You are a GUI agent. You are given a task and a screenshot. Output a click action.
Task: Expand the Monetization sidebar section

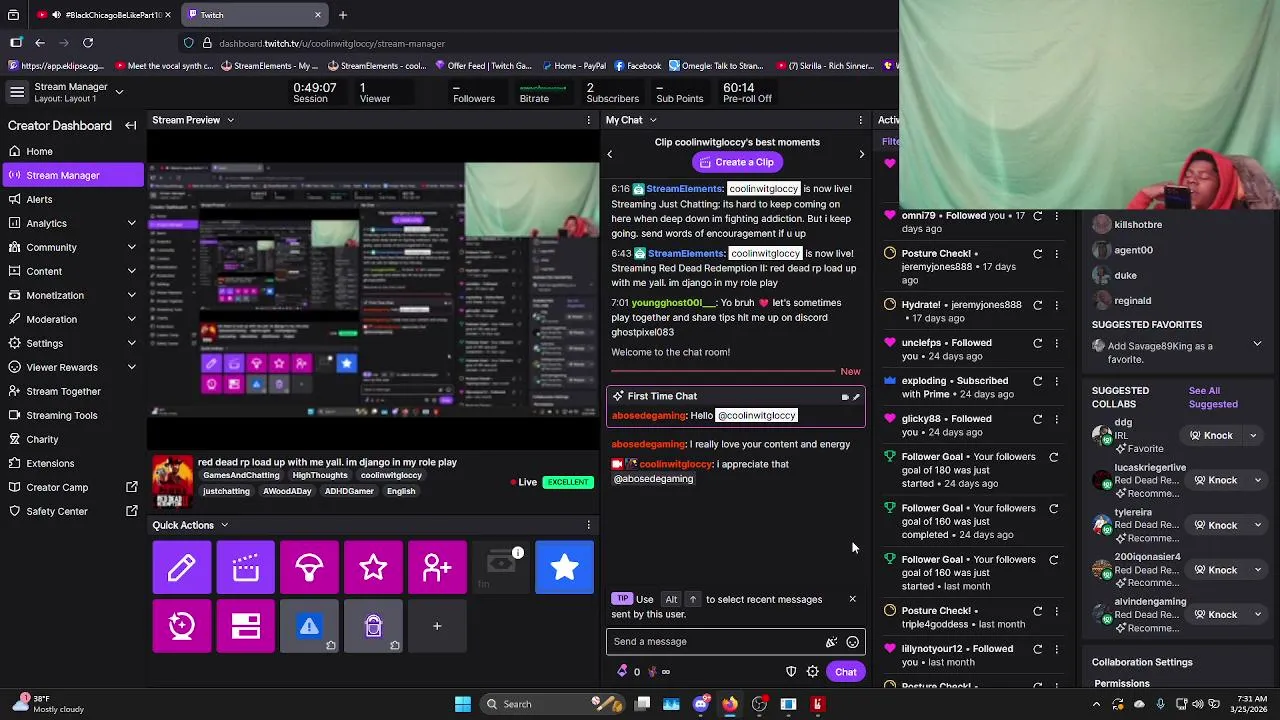pyautogui.click(x=131, y=295)
